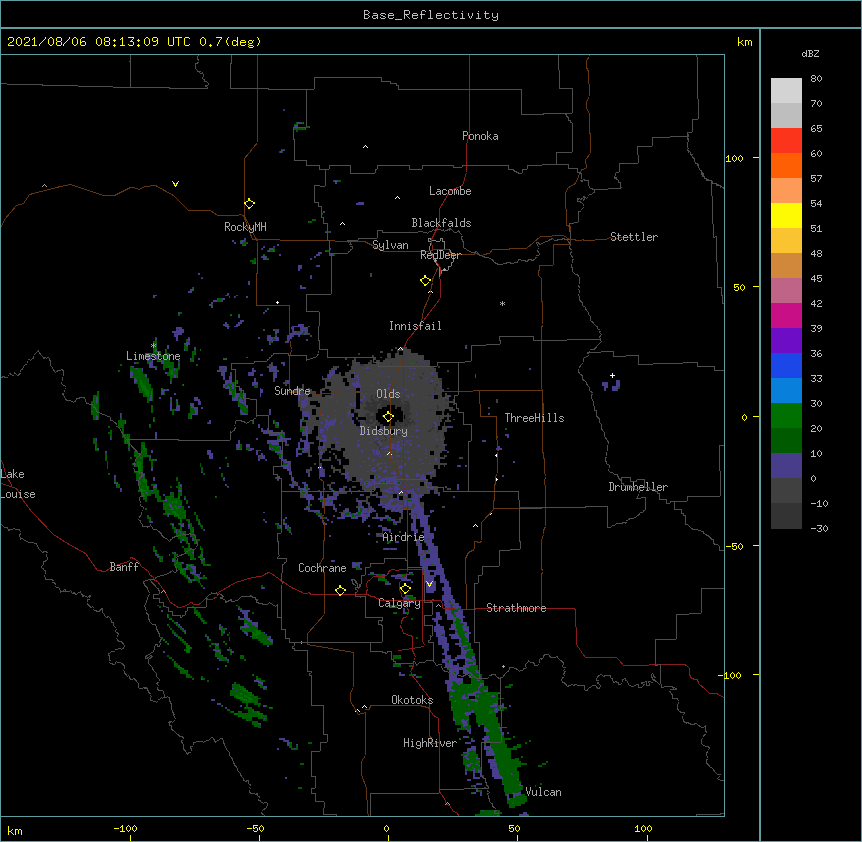Click the dBZ legend heading
The height and width of the screenshot is (842, 862).
click(x=810, y=54)
